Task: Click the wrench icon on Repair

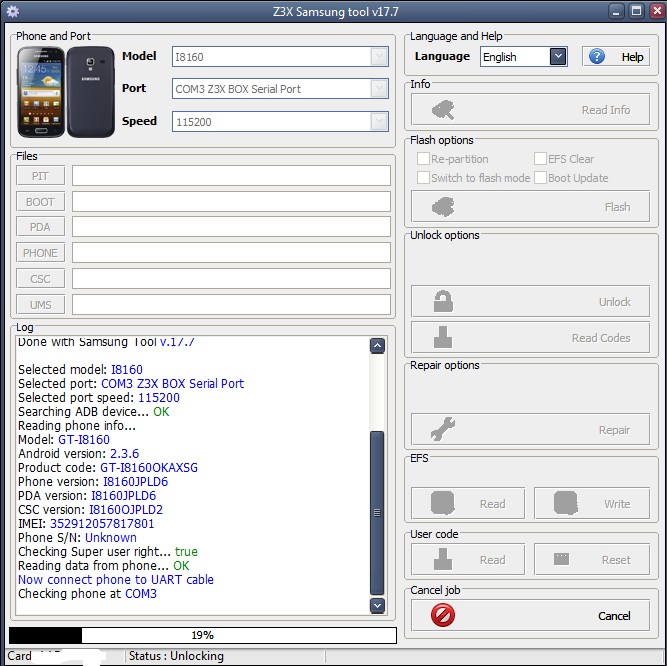Action: (442, 429)
